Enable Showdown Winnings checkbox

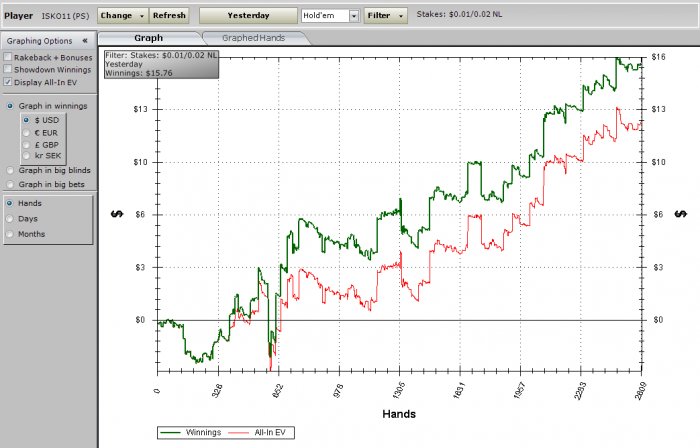pos(8,69)
